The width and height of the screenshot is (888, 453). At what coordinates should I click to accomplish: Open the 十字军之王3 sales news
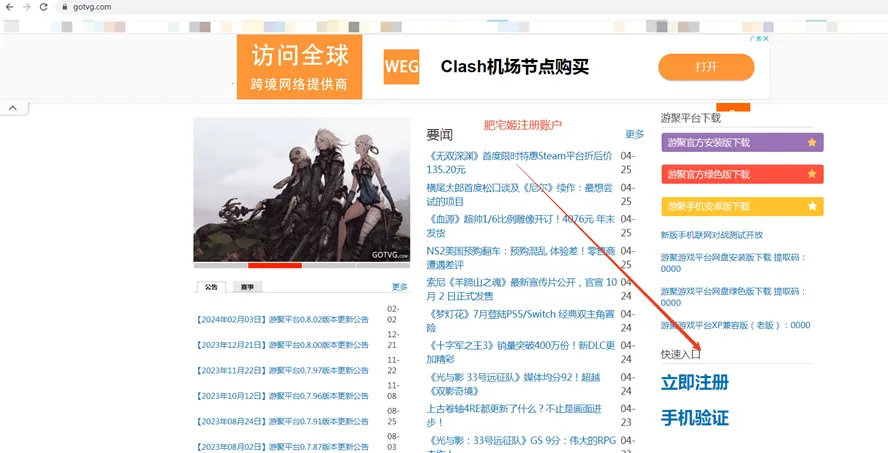(520, 352)
